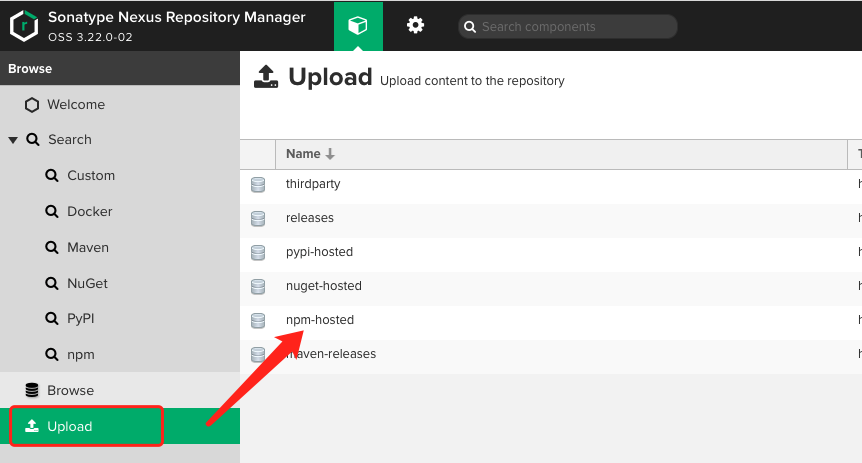
Task: Click the nuget-hosted repository icon
Action: click(258, 287)
